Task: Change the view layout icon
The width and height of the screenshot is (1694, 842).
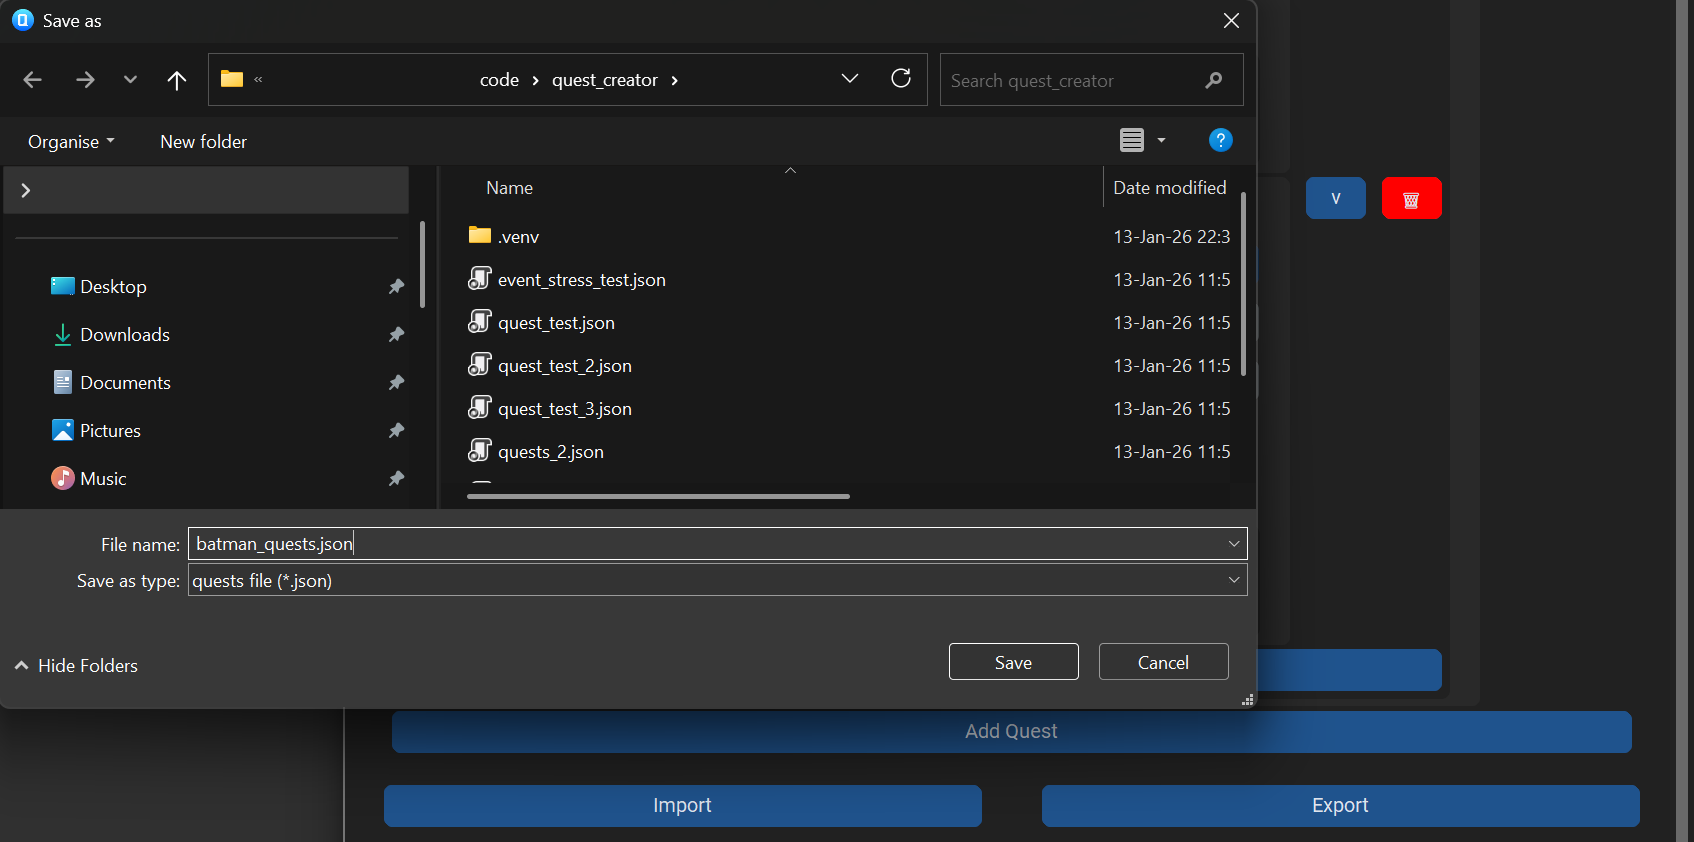Action: [x=1132, y=140]
